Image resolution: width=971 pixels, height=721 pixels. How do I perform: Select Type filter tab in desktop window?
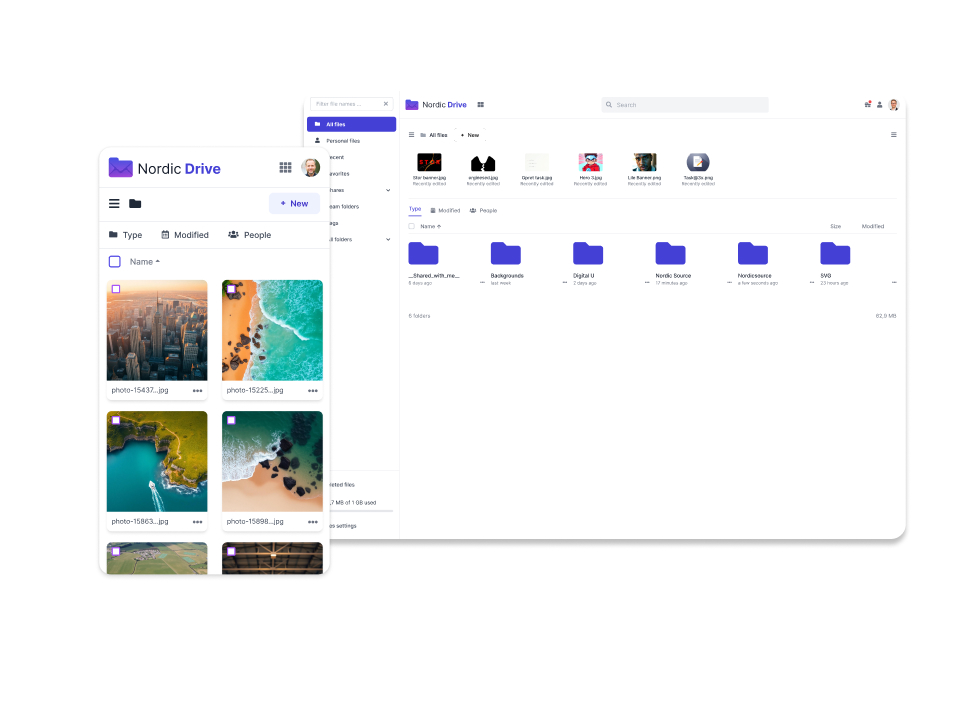(415, 210)
